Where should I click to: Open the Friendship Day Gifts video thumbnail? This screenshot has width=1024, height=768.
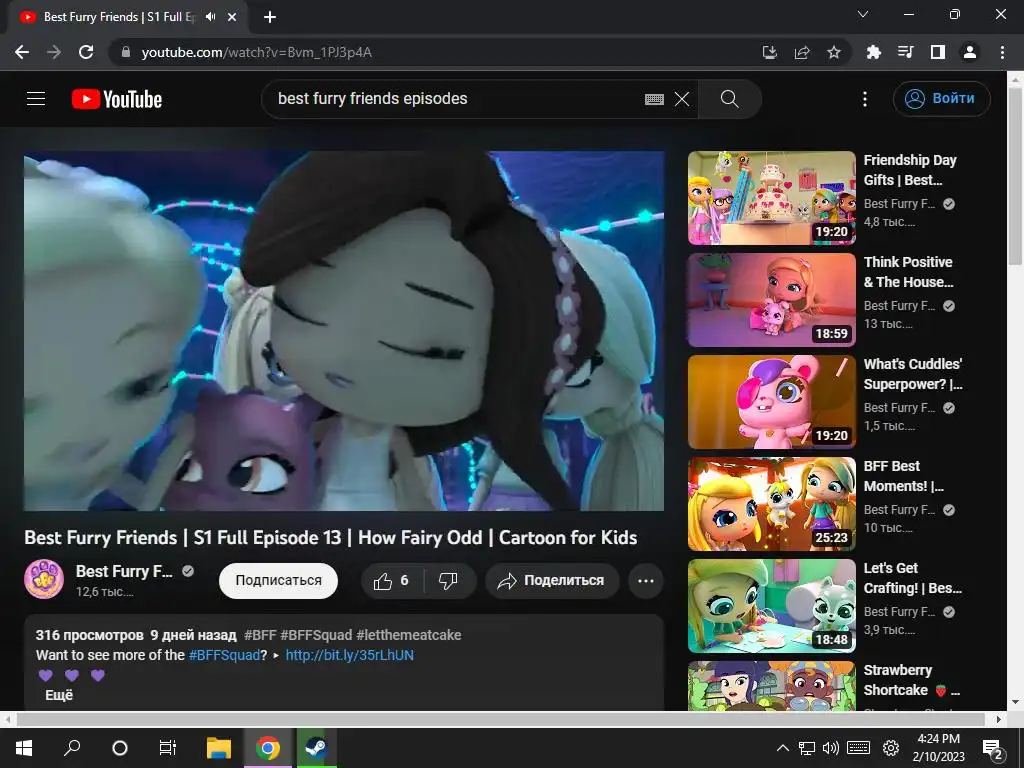(772, 198)
